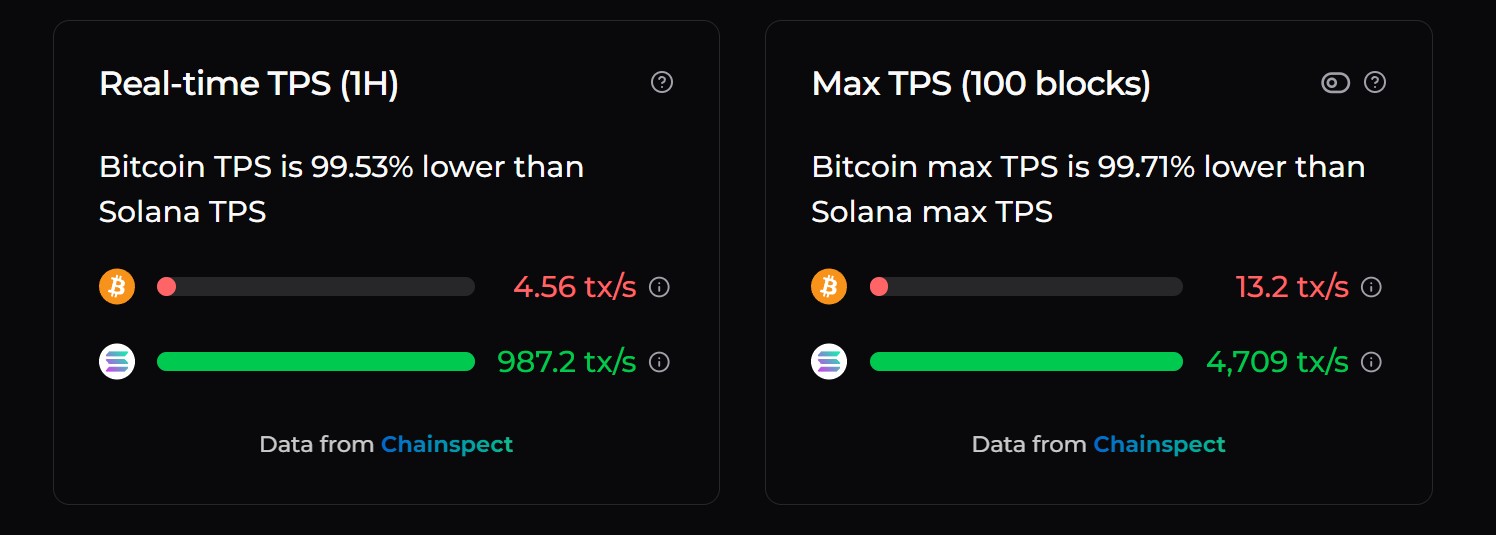Click the Real-time TPS (1H) heading
This screenshot has height=535, width=1496.
coord(249,84)
